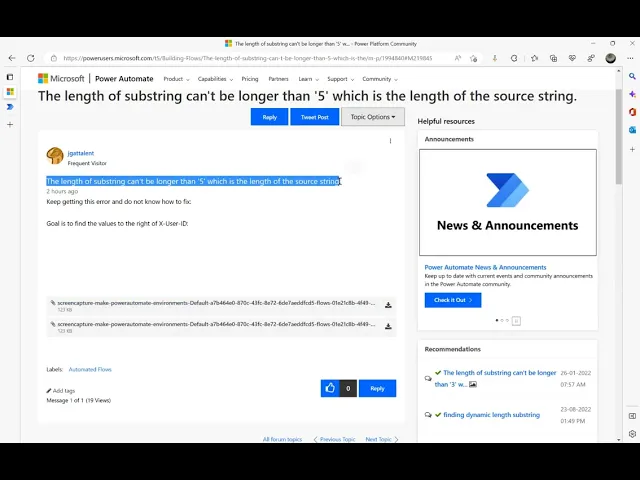Click the News & Announcements banner image

508,202
